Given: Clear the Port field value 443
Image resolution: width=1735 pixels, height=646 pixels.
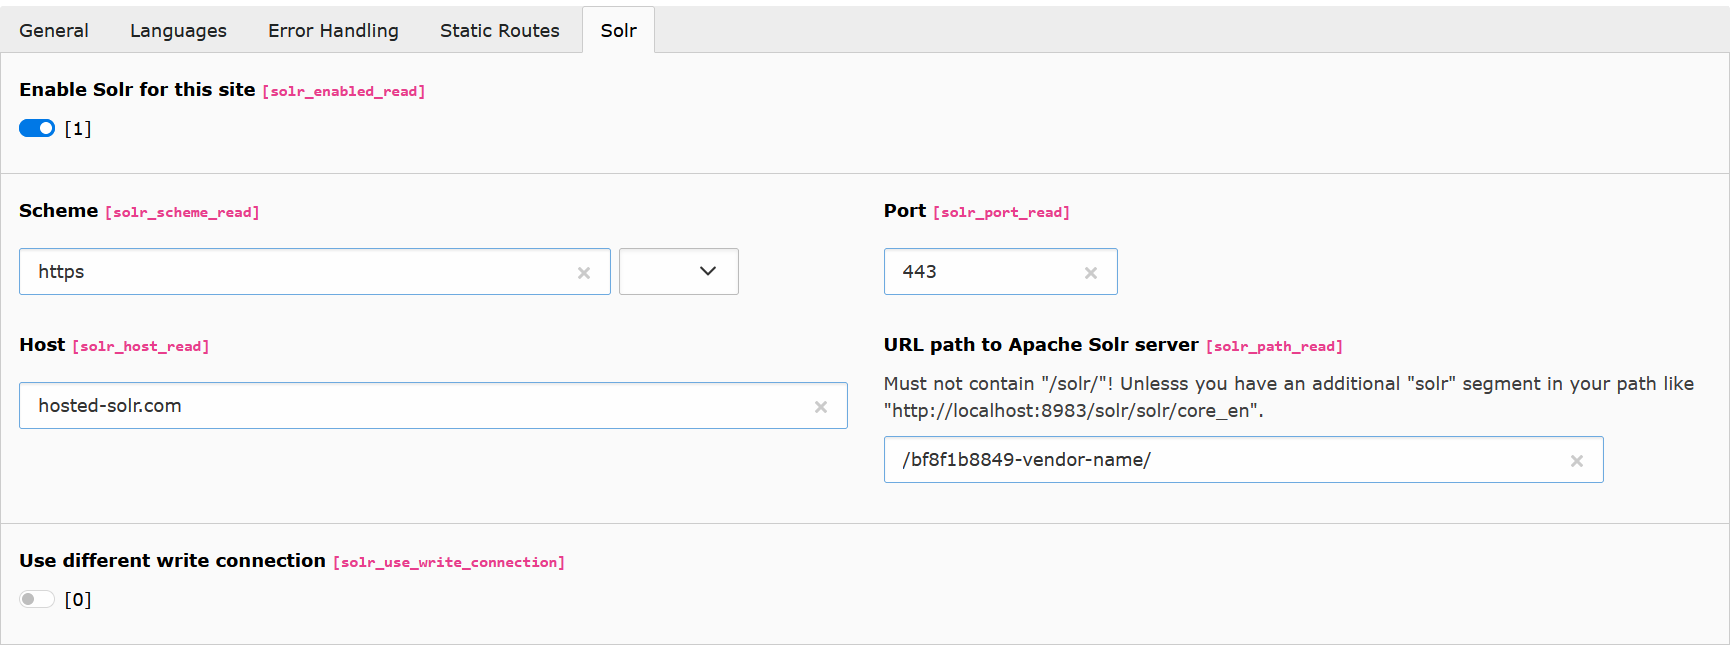Looking at the screenshot, I should tap(1091, 273).
